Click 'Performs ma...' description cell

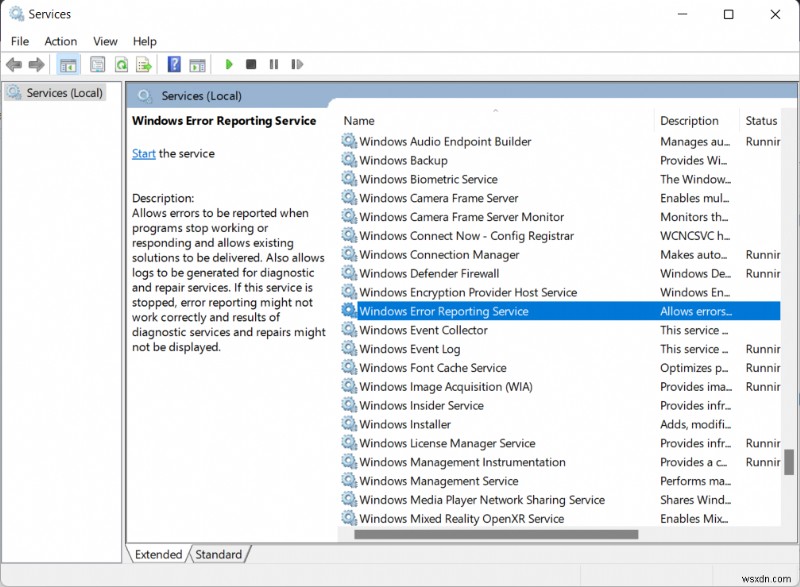(695, 481)
